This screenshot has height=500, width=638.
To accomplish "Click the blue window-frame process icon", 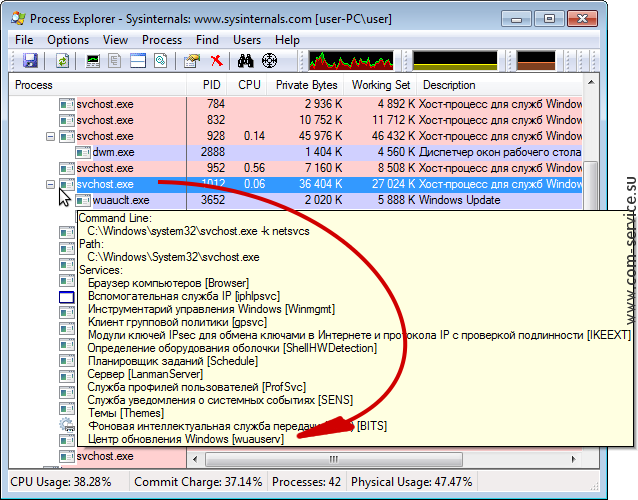I will click(x=67, y=297).
